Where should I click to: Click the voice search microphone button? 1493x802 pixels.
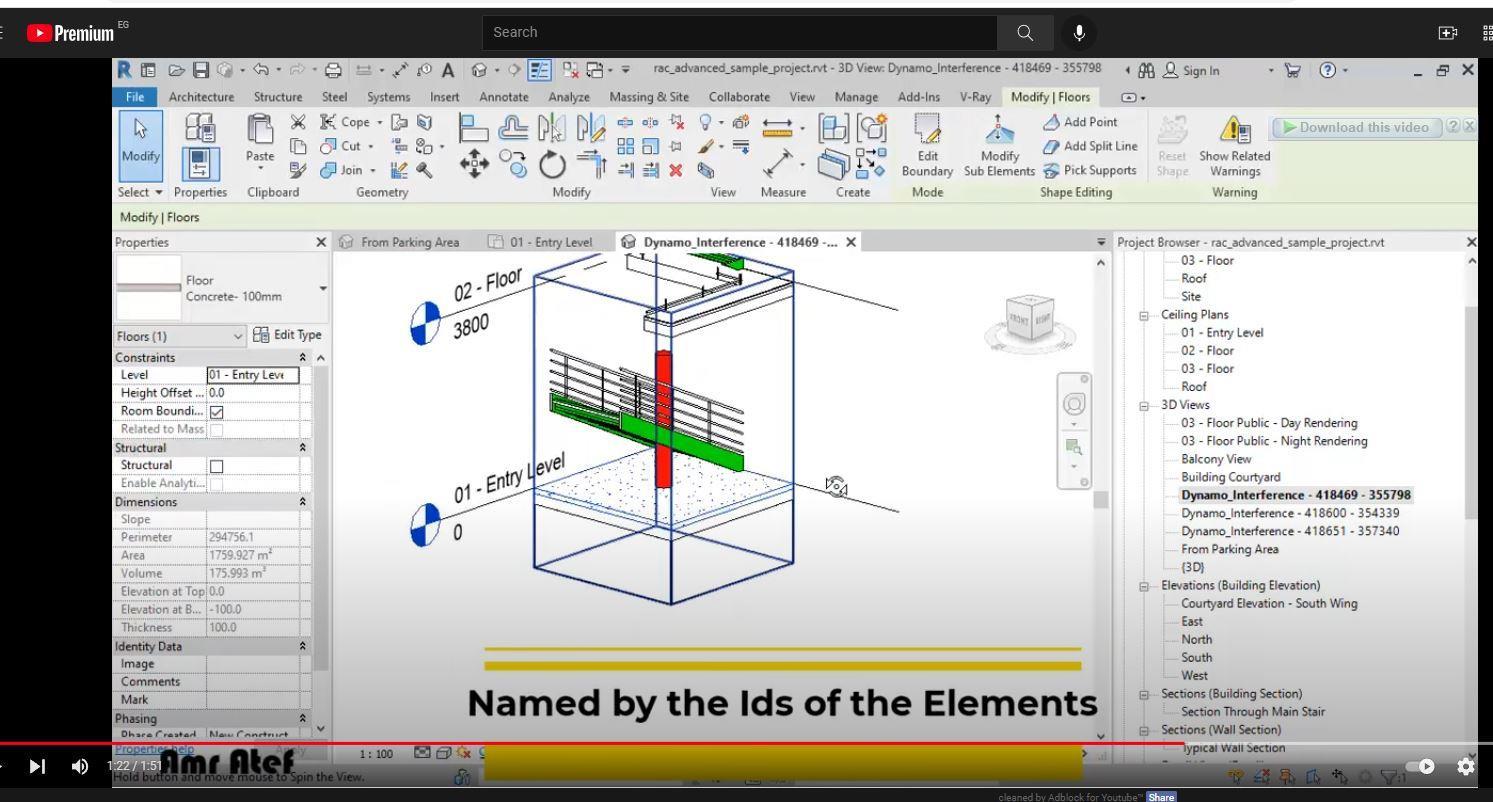point(1079,33)
